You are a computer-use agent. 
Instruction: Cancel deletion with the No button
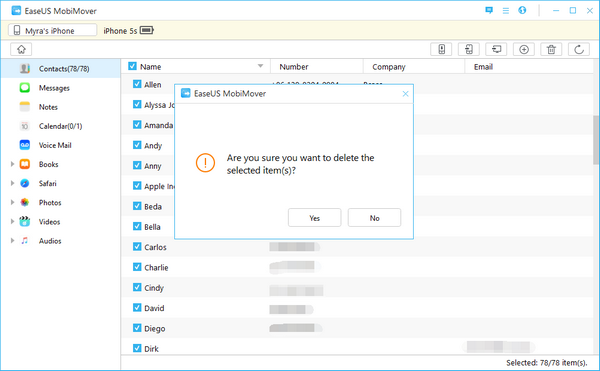point(374,218)
